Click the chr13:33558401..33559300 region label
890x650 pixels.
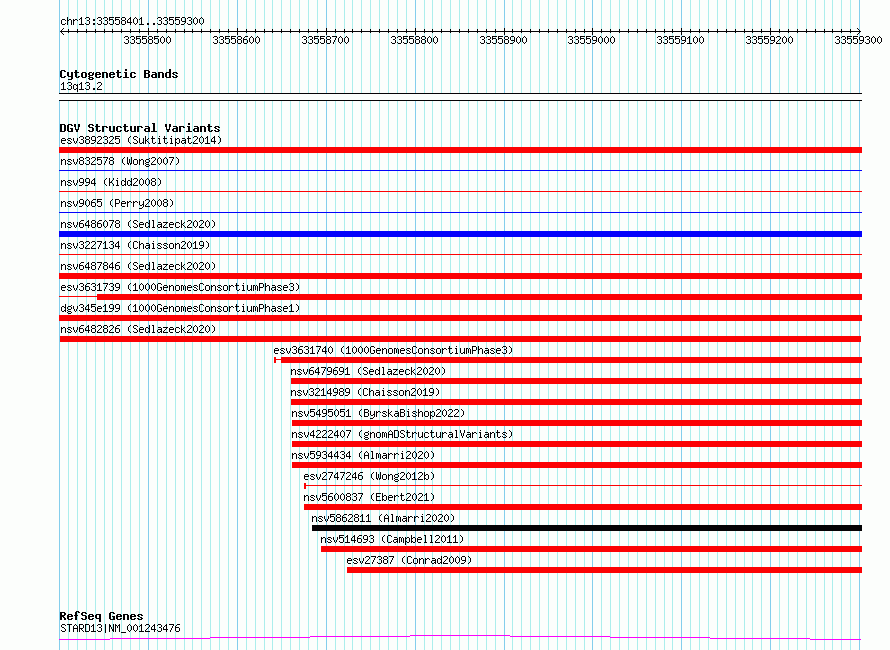click(132, 21)
